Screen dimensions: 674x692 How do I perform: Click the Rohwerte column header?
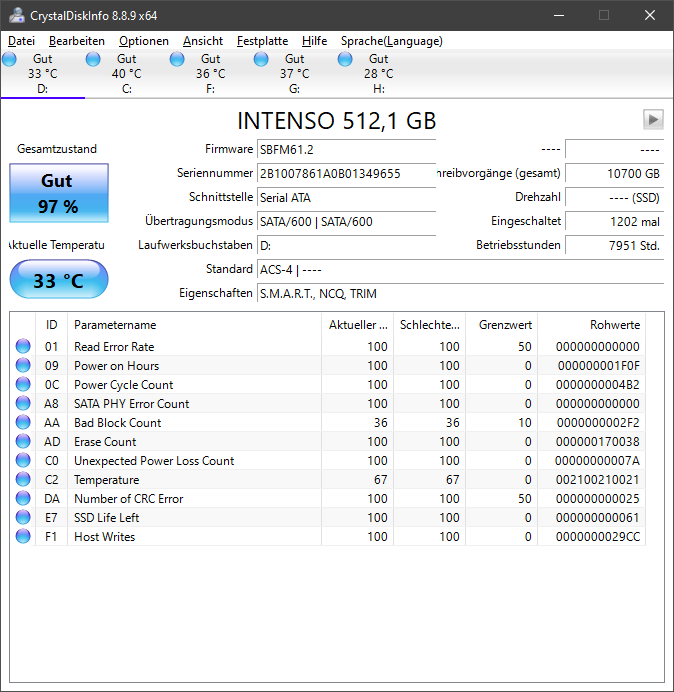coord(591,325)
